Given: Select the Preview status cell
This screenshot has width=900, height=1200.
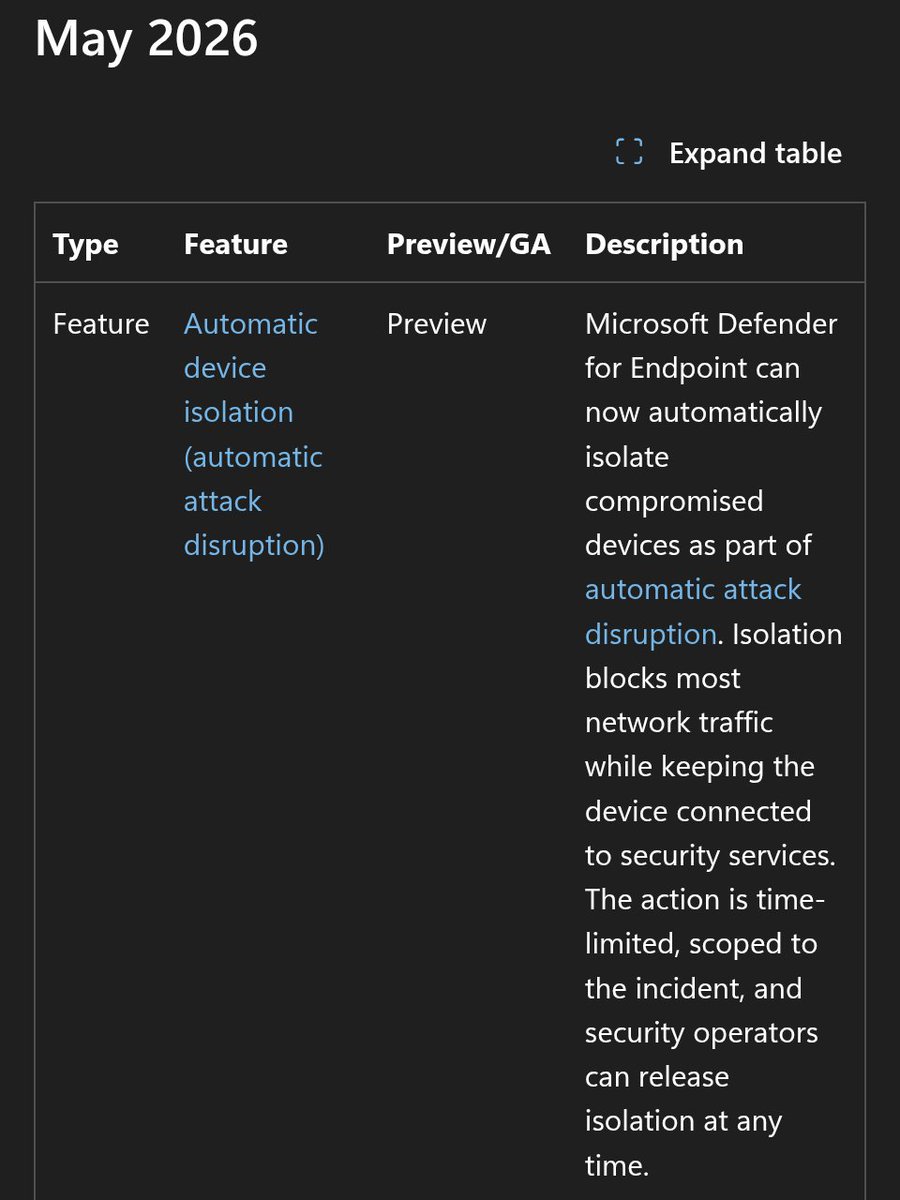Looking at the screenshot, I should pyautogui.click(x=437, y=324).
